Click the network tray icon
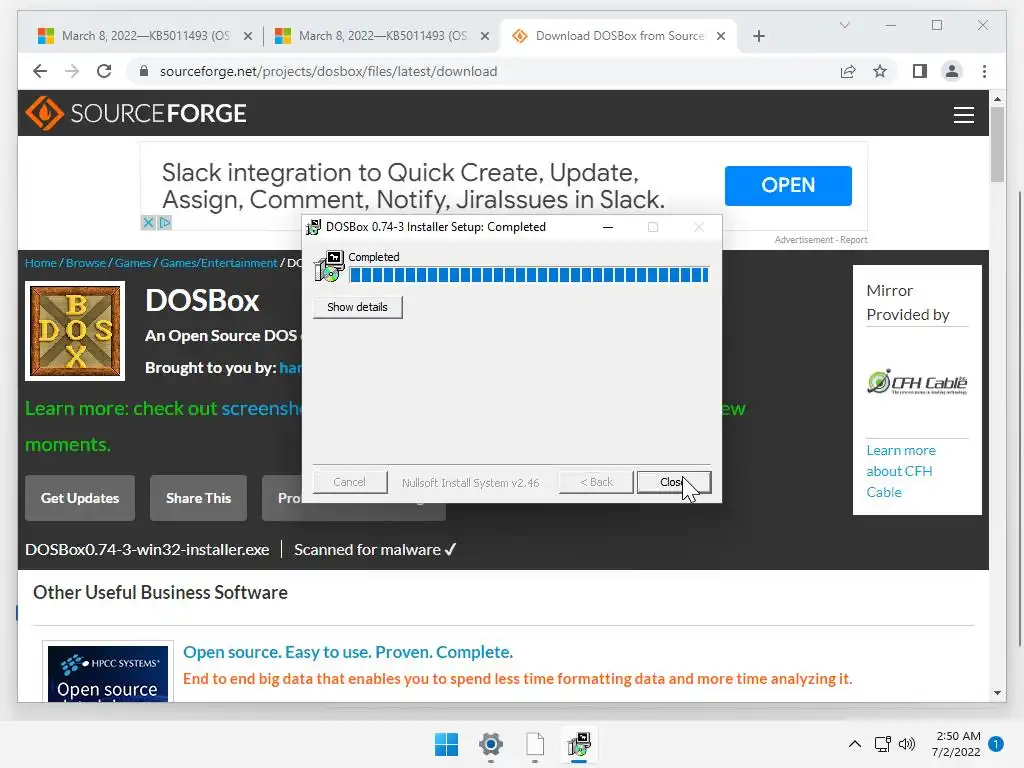This screenshot has height=768, width=1024. (882, 744)
